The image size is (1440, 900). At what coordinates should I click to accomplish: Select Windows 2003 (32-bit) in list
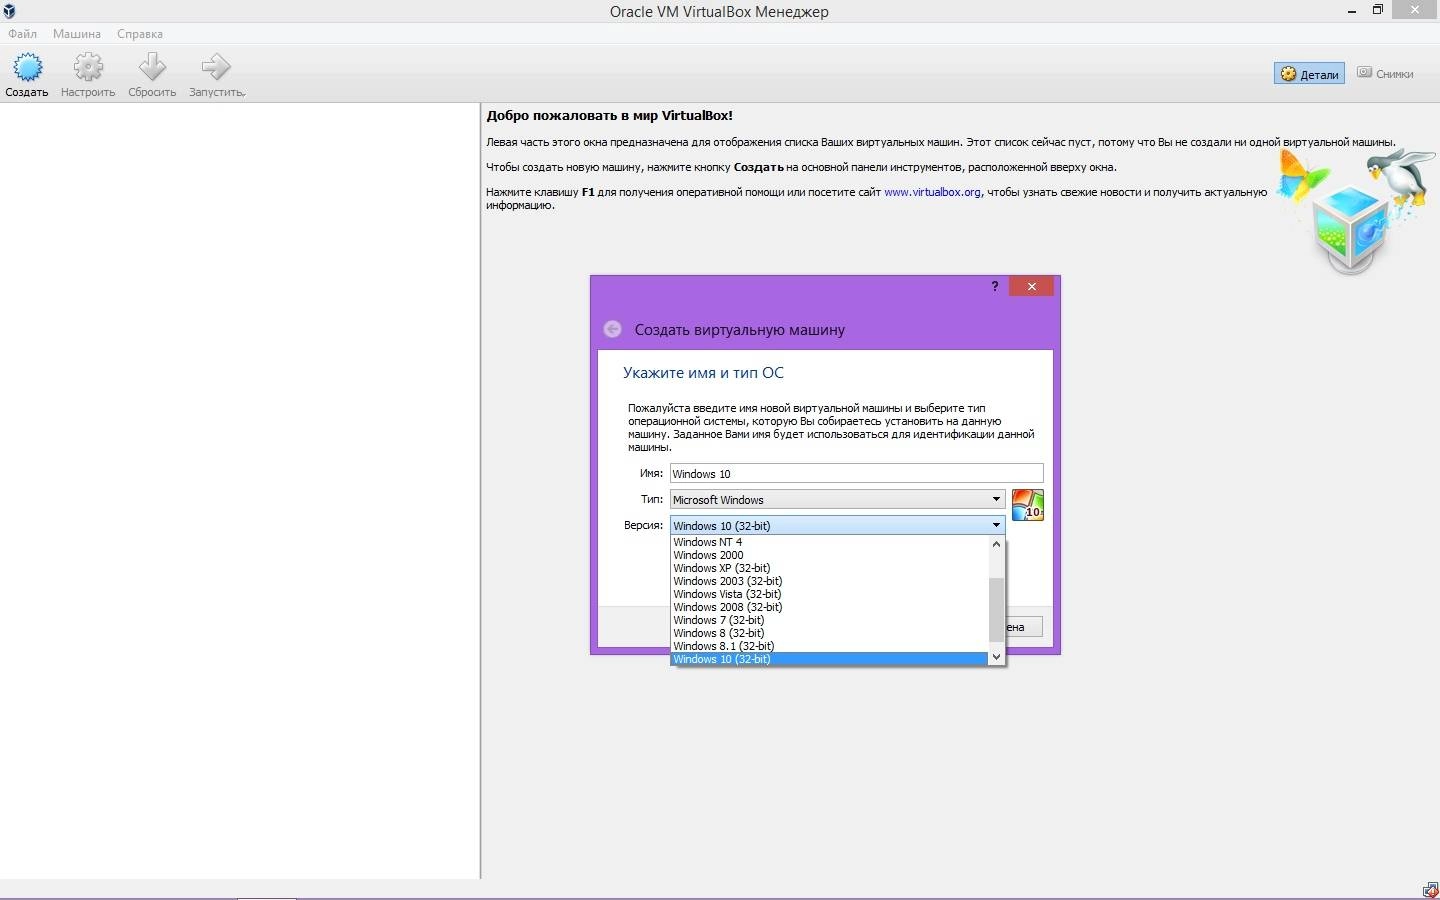(x=829, y=581)
